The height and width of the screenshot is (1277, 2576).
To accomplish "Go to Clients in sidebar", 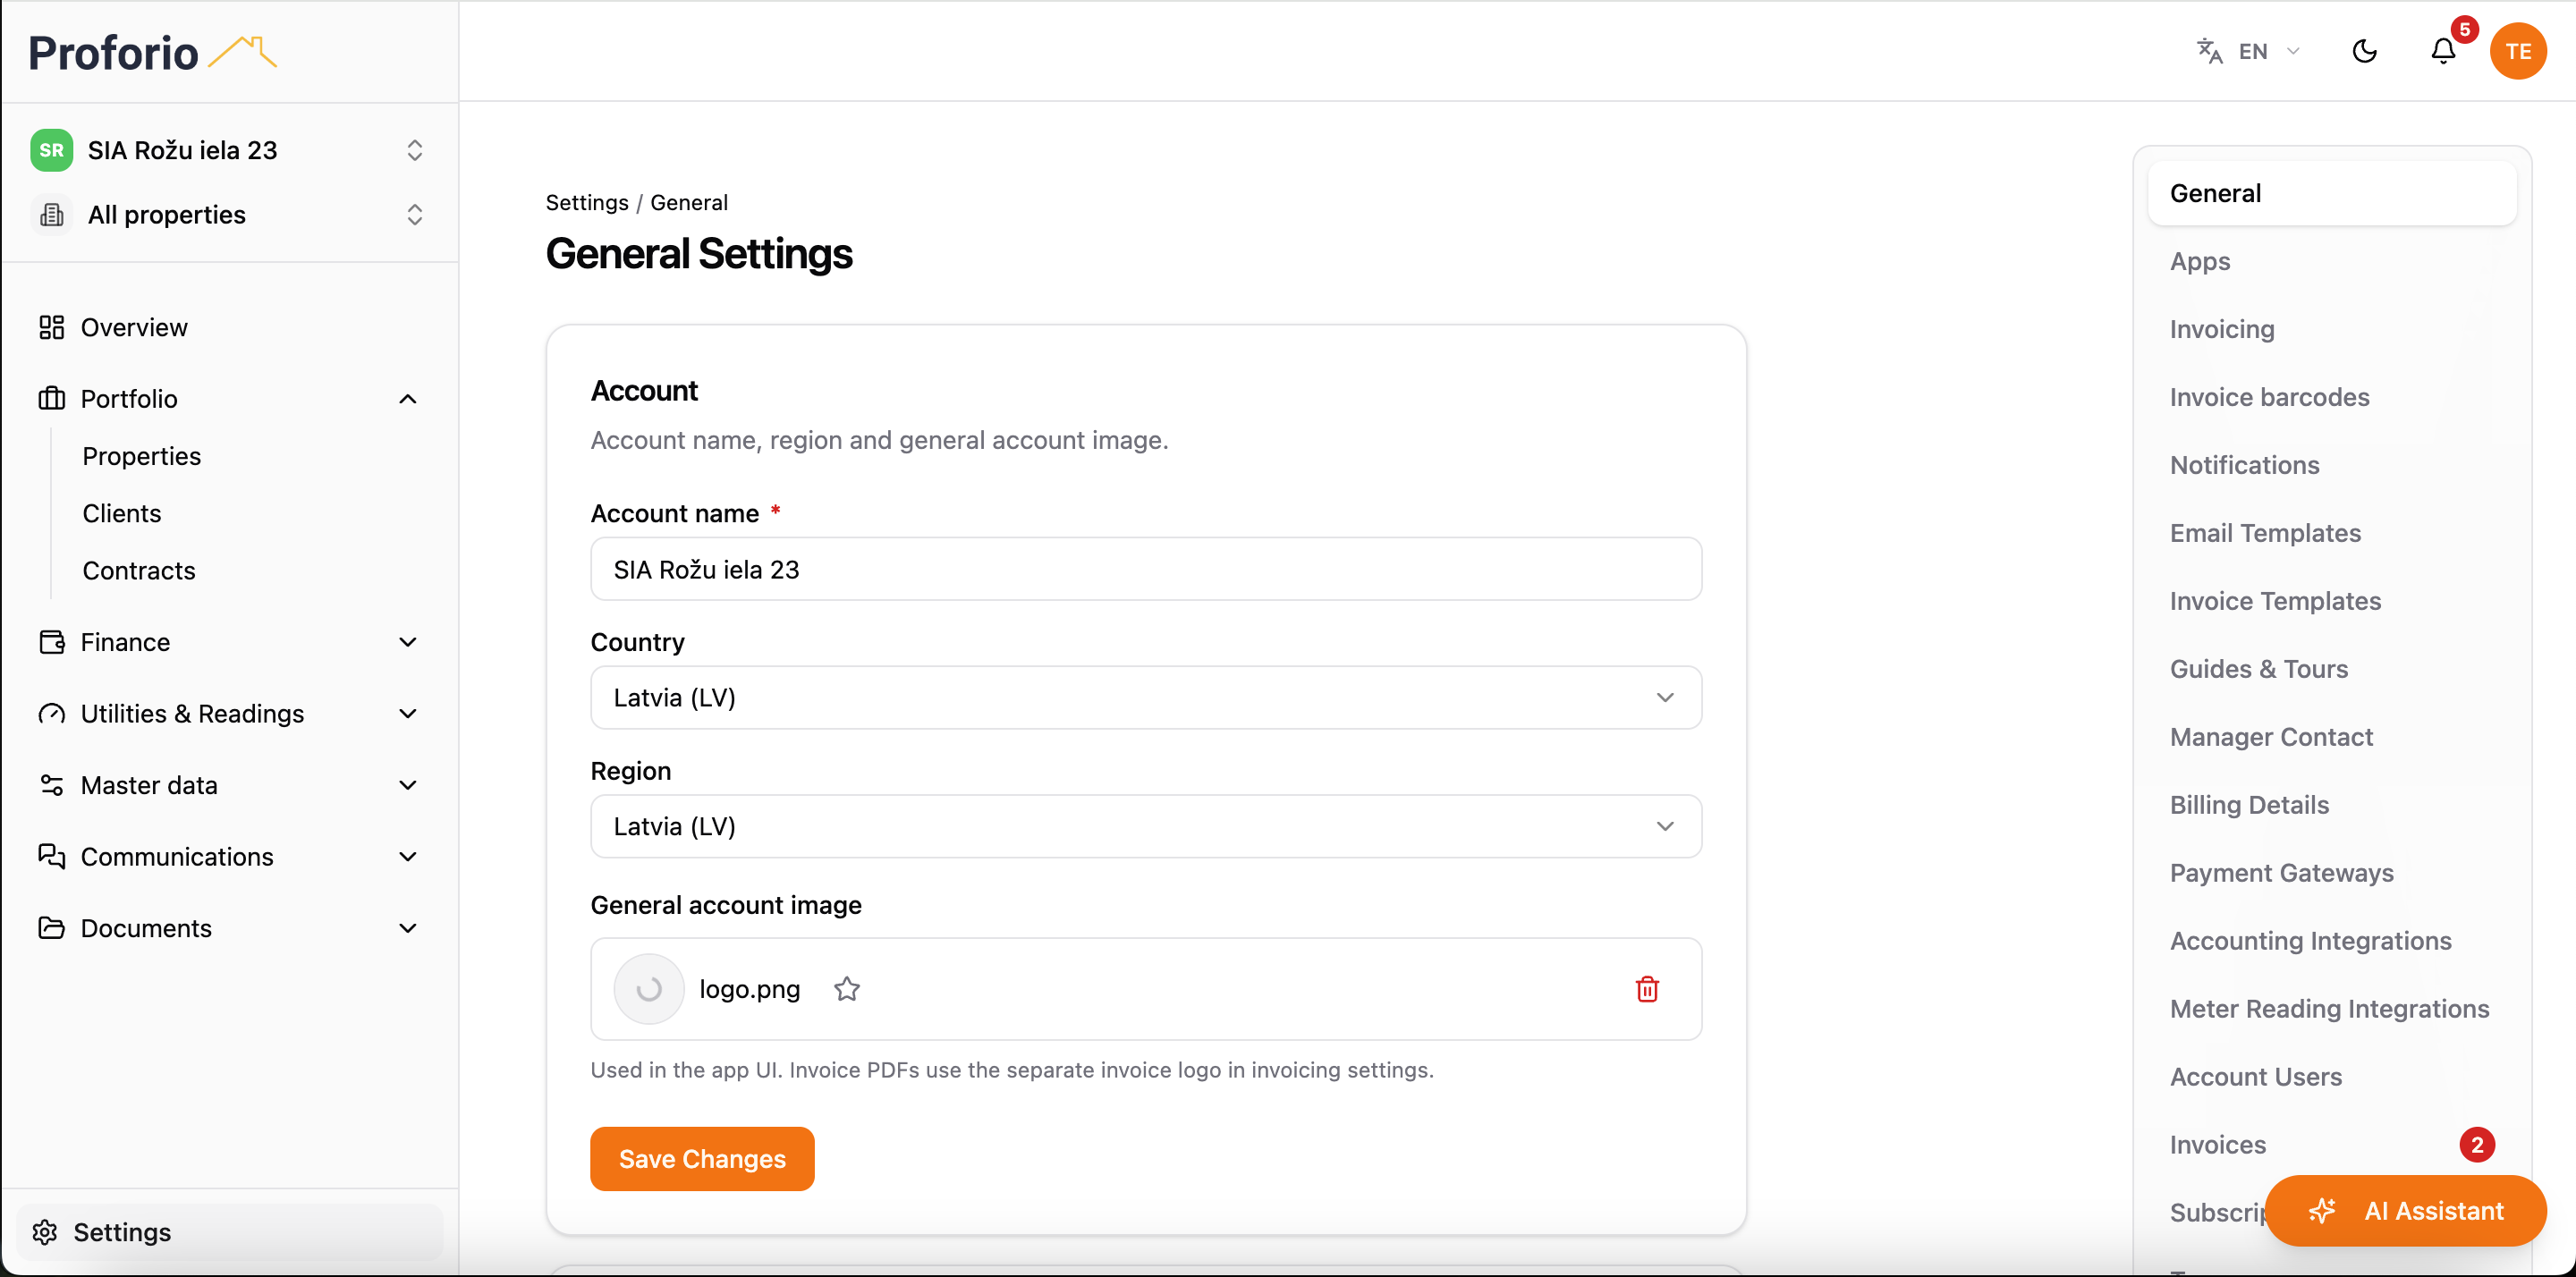I will (x=121, y=513).
